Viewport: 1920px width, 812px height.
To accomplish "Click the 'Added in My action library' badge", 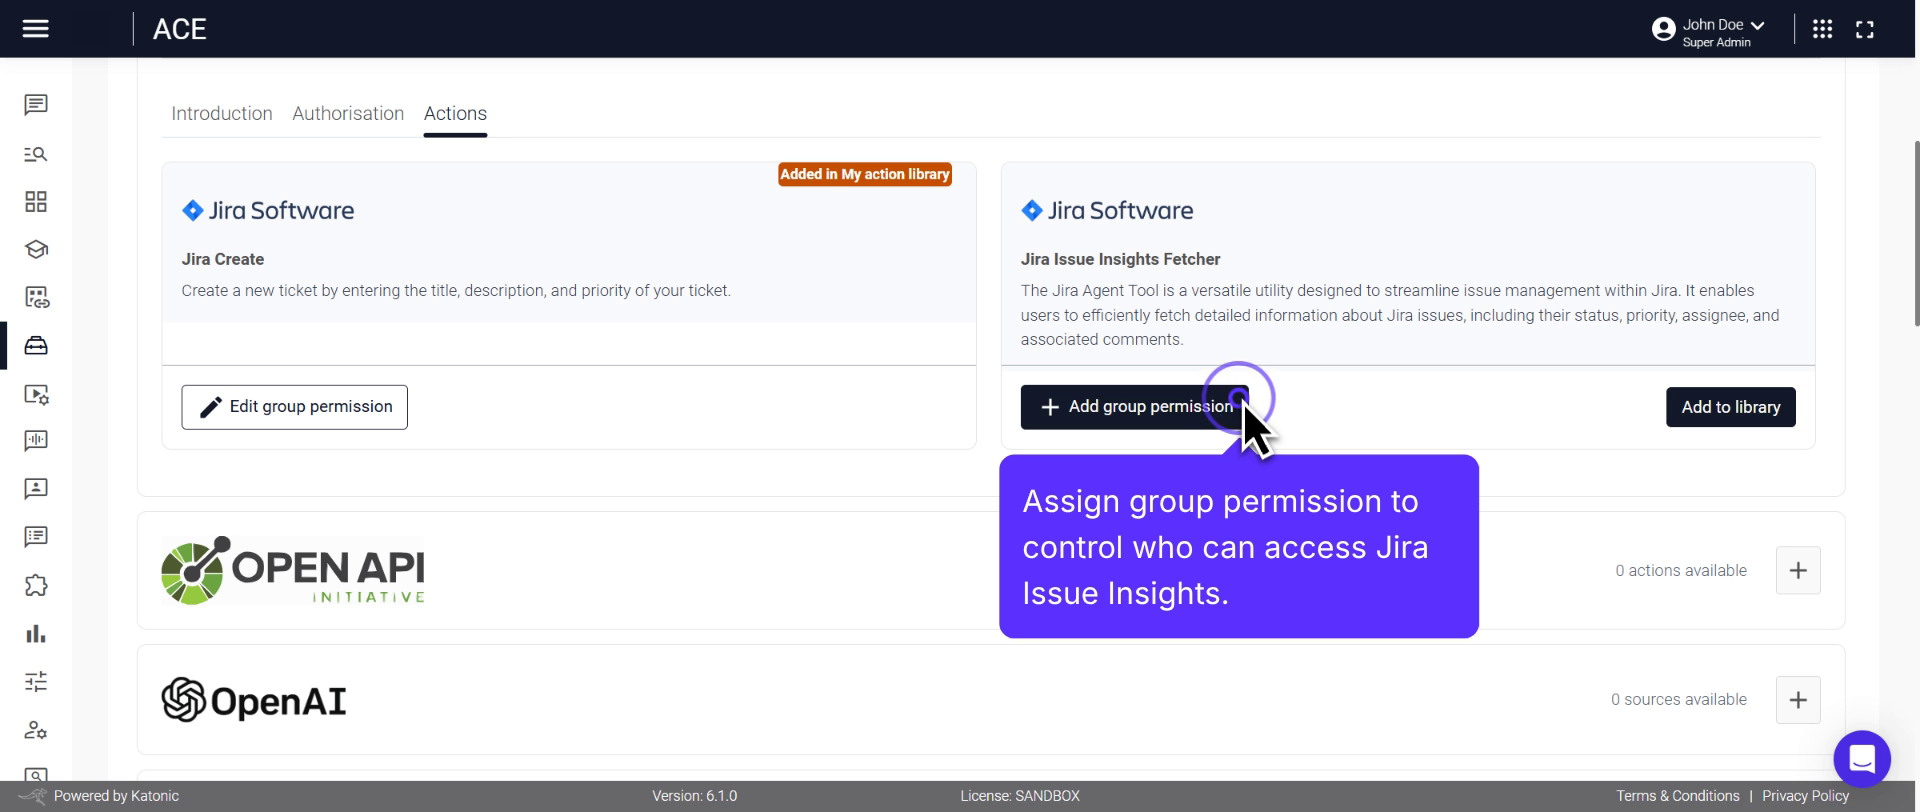I will click(x=864, y=174).
